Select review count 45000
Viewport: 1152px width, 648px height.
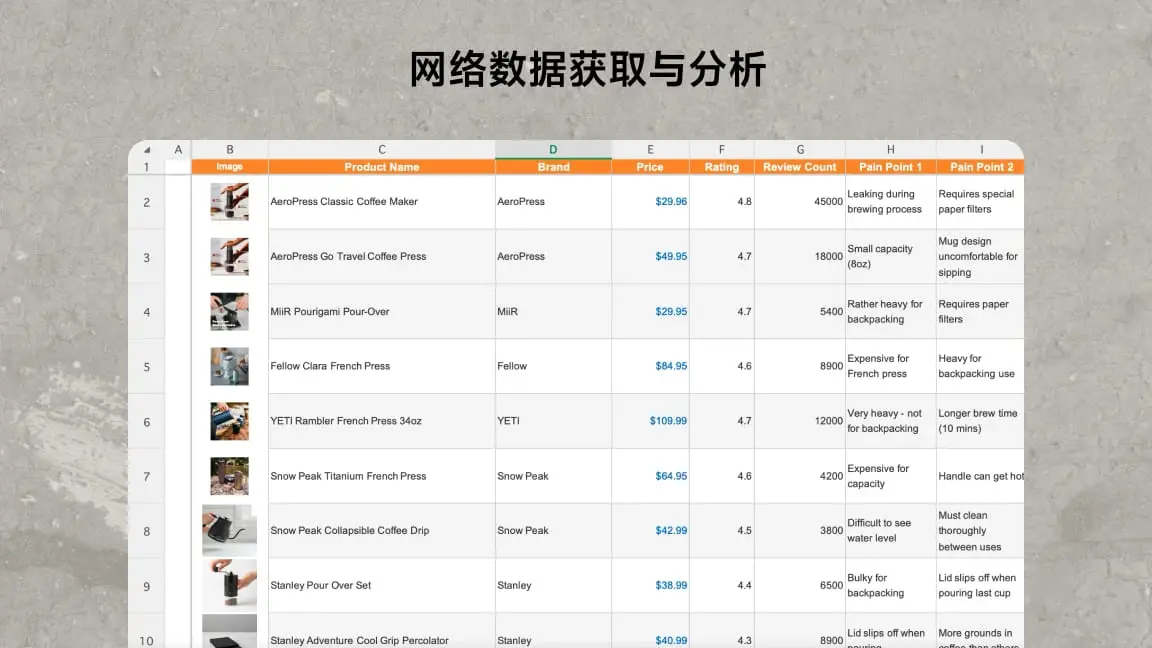point(800,201)
